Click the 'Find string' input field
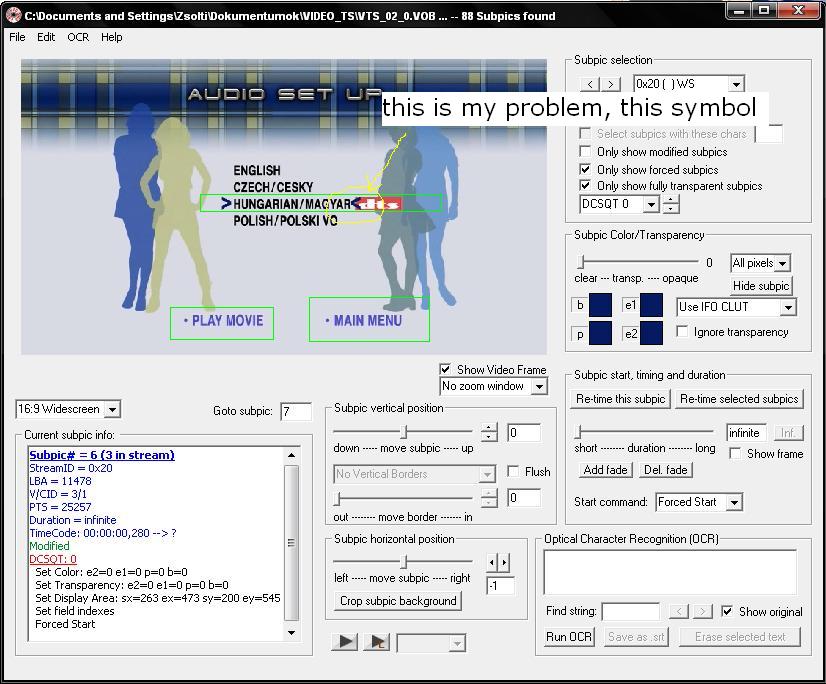 tap(630, 612)
